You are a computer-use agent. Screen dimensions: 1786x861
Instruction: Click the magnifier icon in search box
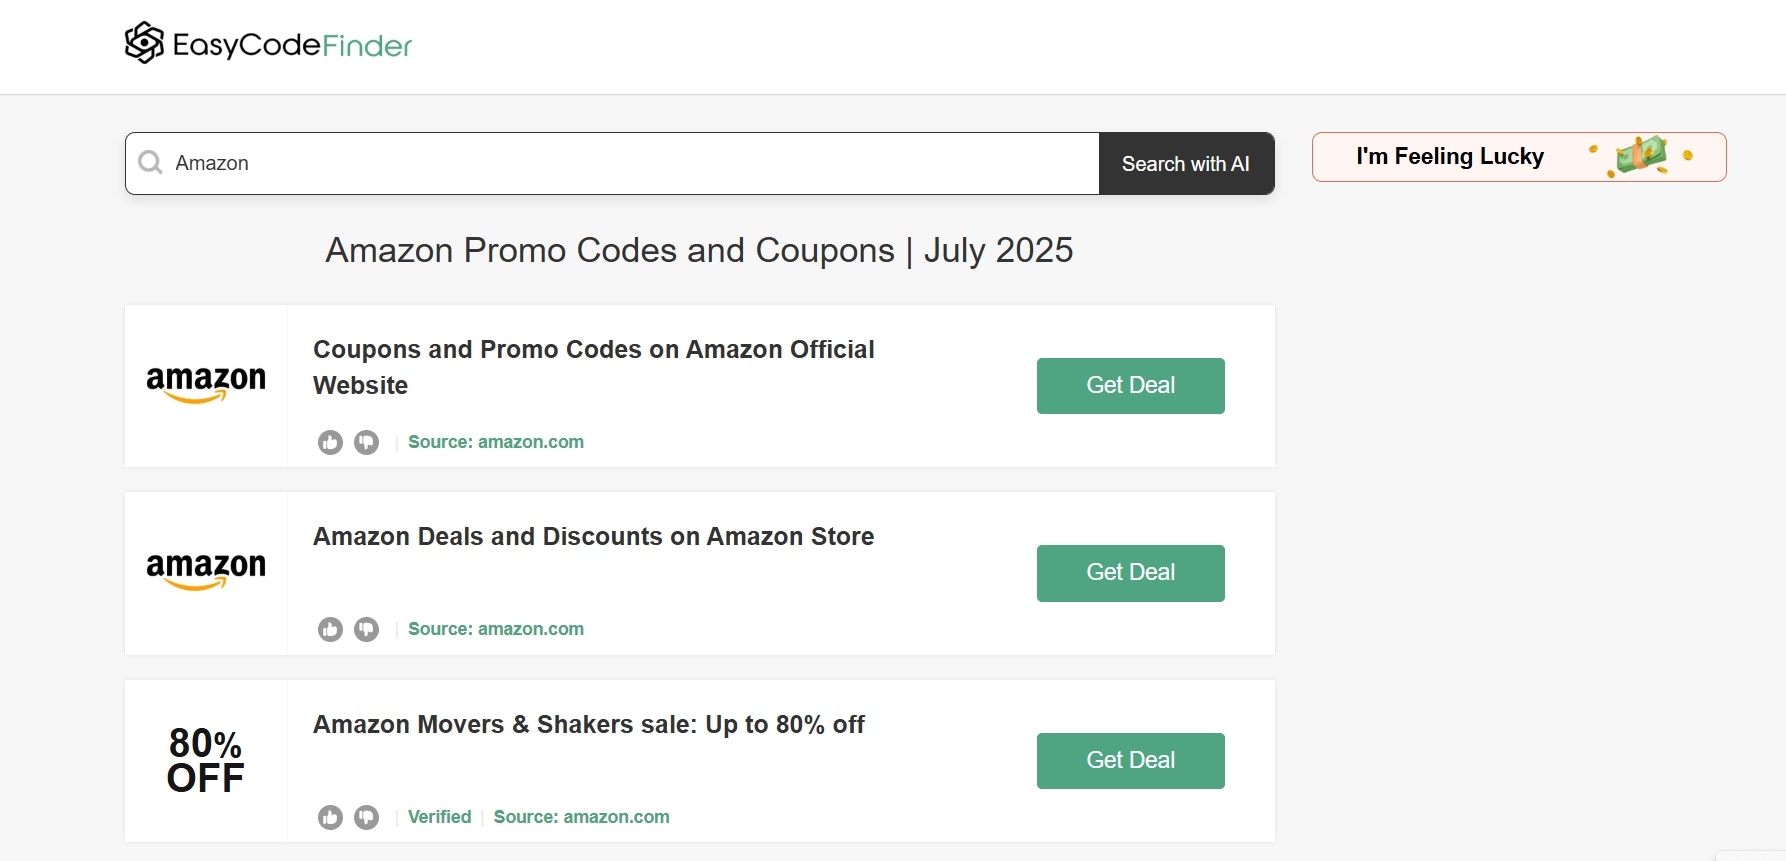pyautogui.click(x=151, y=163)
